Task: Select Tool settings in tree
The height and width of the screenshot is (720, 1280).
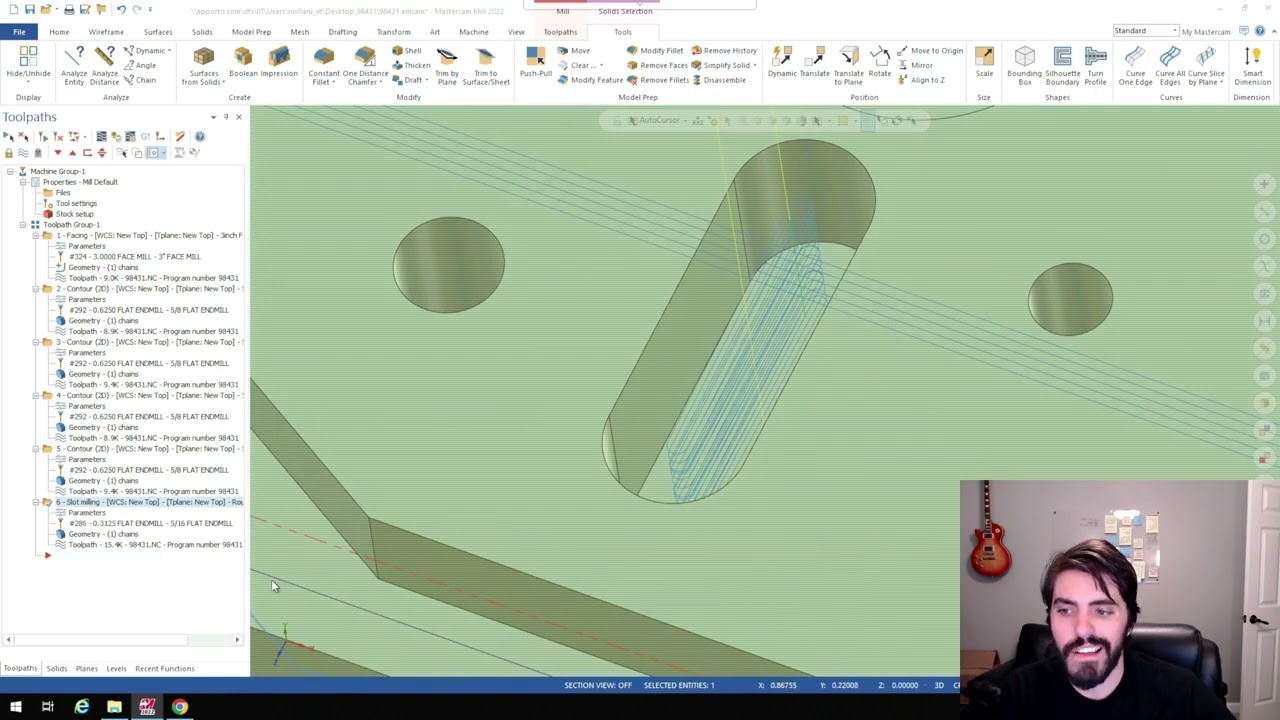Action: click(76, 203)
